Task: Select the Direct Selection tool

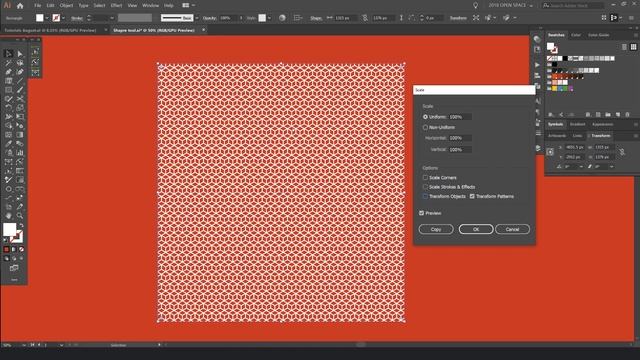Action: (x=20, y=53)
